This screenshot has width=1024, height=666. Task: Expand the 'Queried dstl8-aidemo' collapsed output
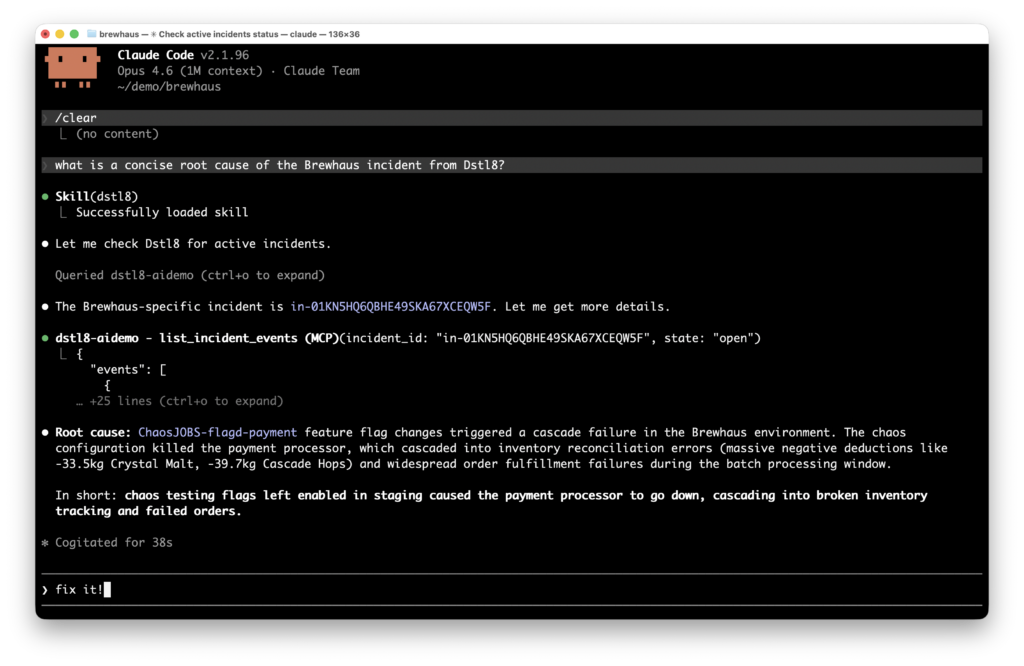click(190, 275)
